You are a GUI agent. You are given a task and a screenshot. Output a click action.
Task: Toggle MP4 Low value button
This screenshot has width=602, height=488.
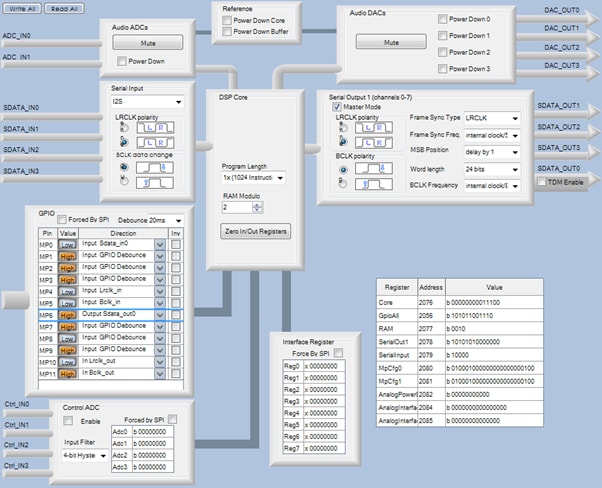(68, 292)
